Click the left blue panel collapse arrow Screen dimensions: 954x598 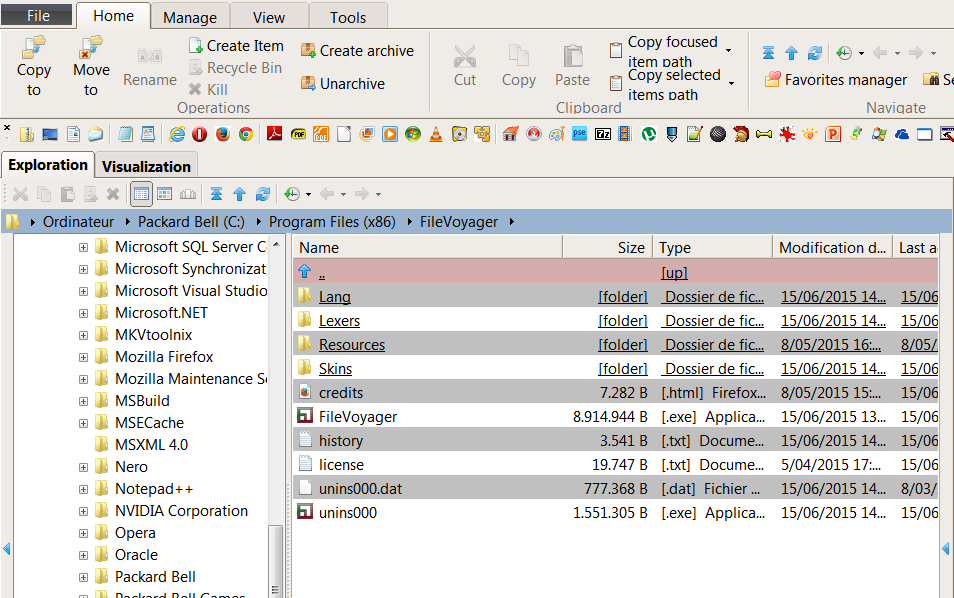point(7,549)
